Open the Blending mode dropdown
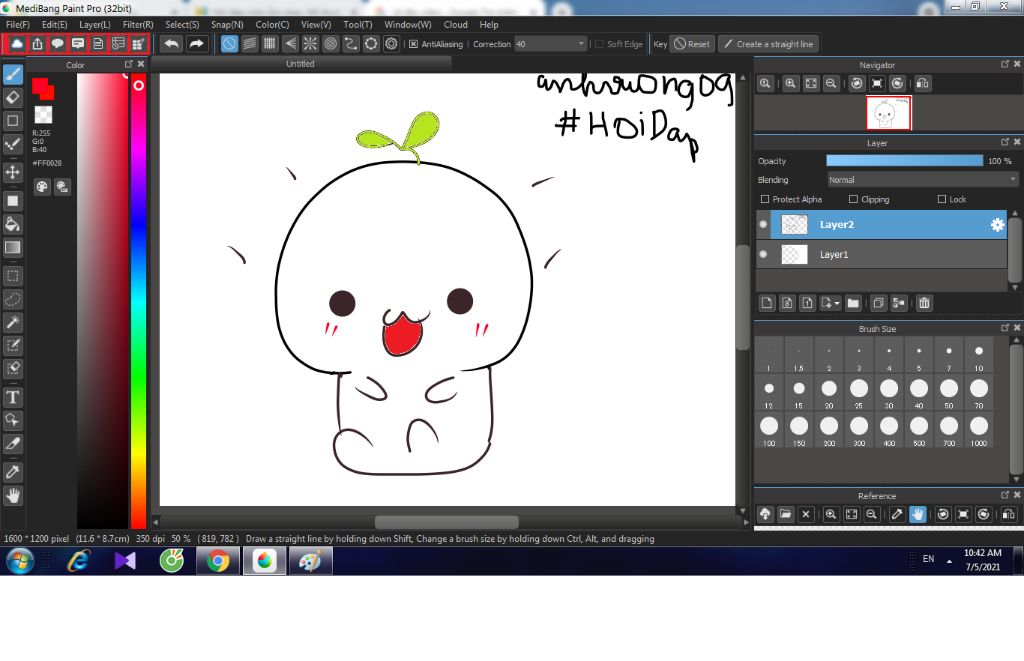Image resolution: width=1024 pixels, height=661 pixels. click(x=923, y=180)
